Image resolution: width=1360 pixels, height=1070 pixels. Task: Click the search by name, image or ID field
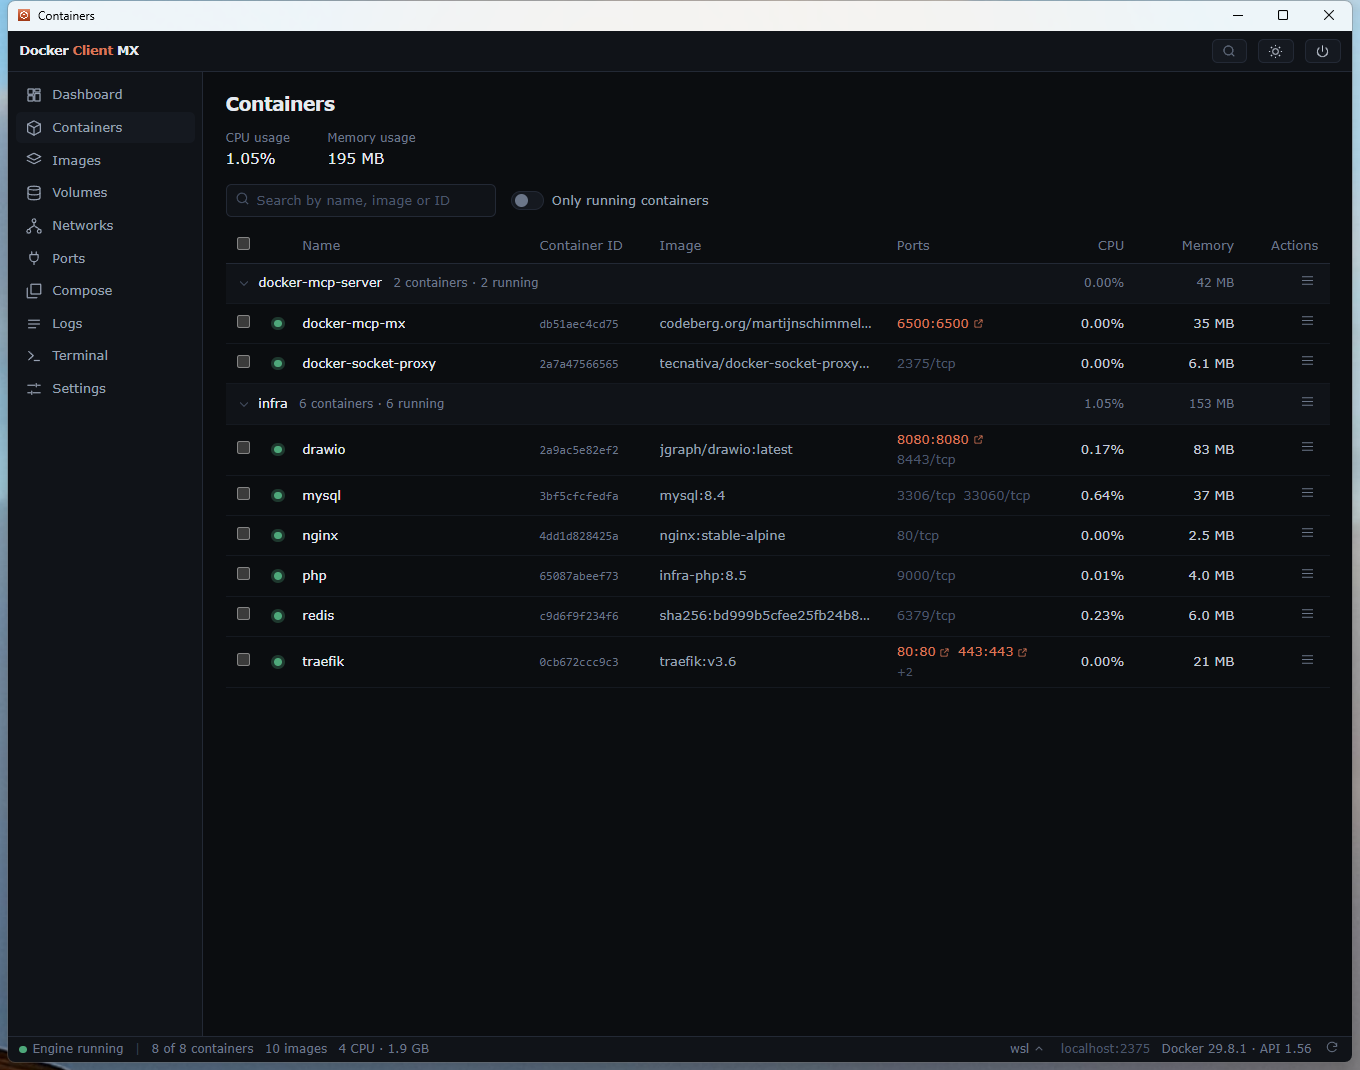(x=361, y=201)
